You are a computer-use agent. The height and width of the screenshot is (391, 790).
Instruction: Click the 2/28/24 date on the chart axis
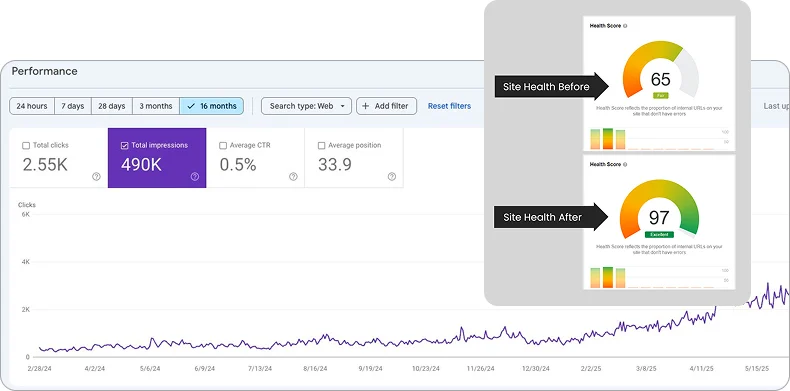pos(39,368)
